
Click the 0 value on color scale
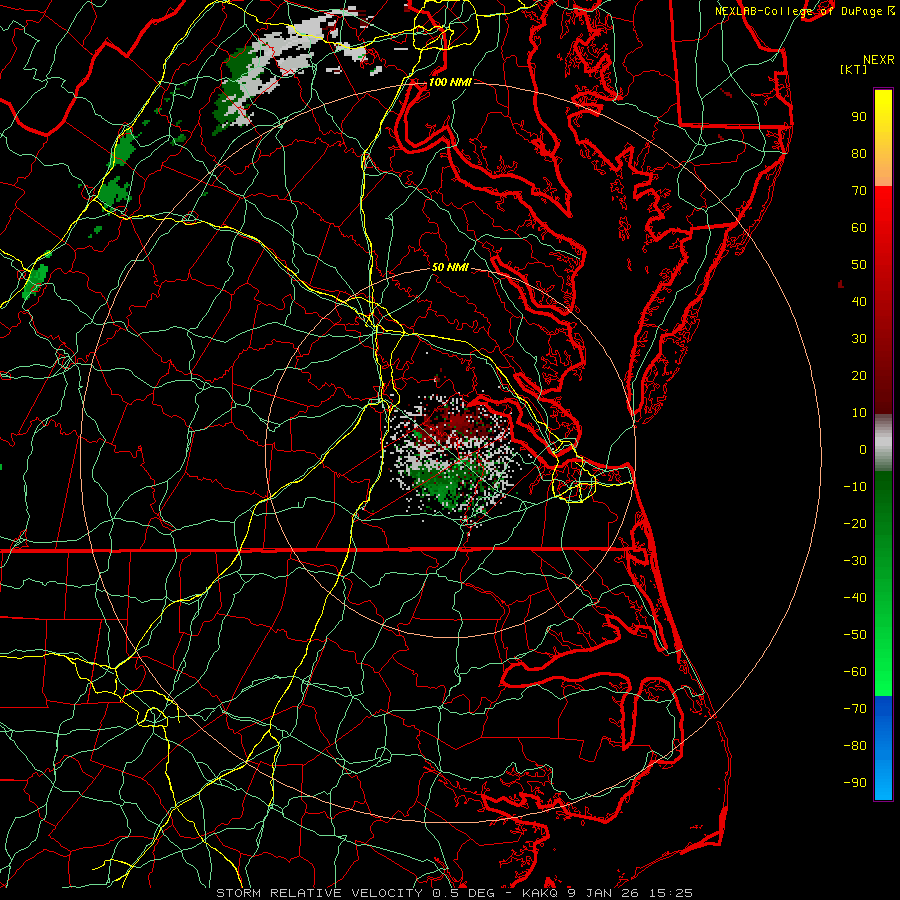pos(863,450)
